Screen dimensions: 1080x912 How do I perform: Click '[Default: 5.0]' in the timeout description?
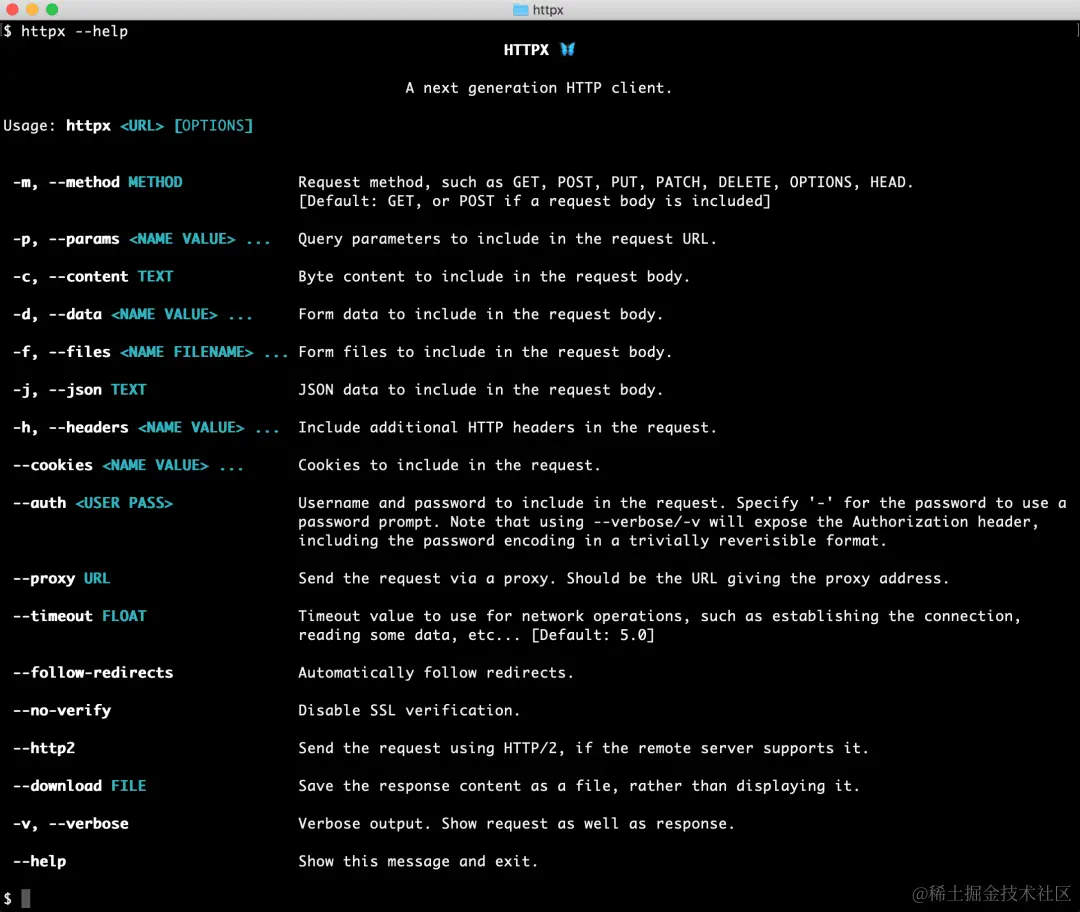(592, 635)
